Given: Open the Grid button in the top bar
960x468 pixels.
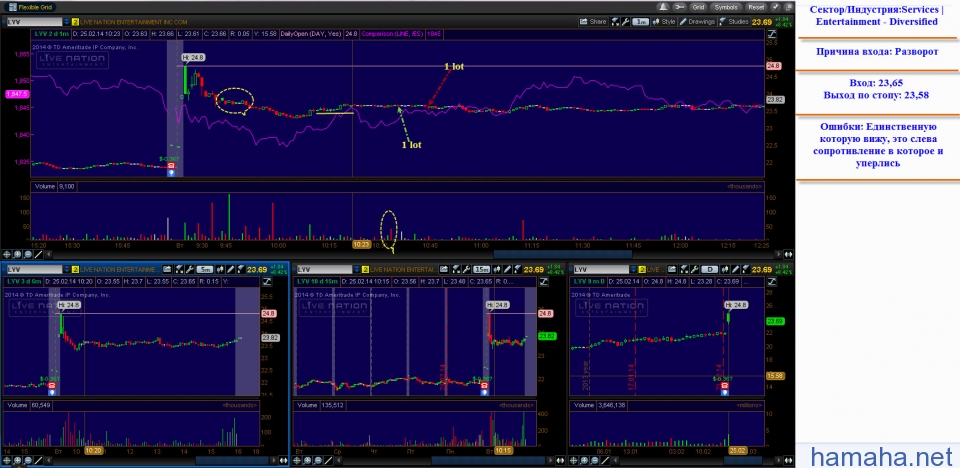Looking at the screenshot, I should pos(698,7).
